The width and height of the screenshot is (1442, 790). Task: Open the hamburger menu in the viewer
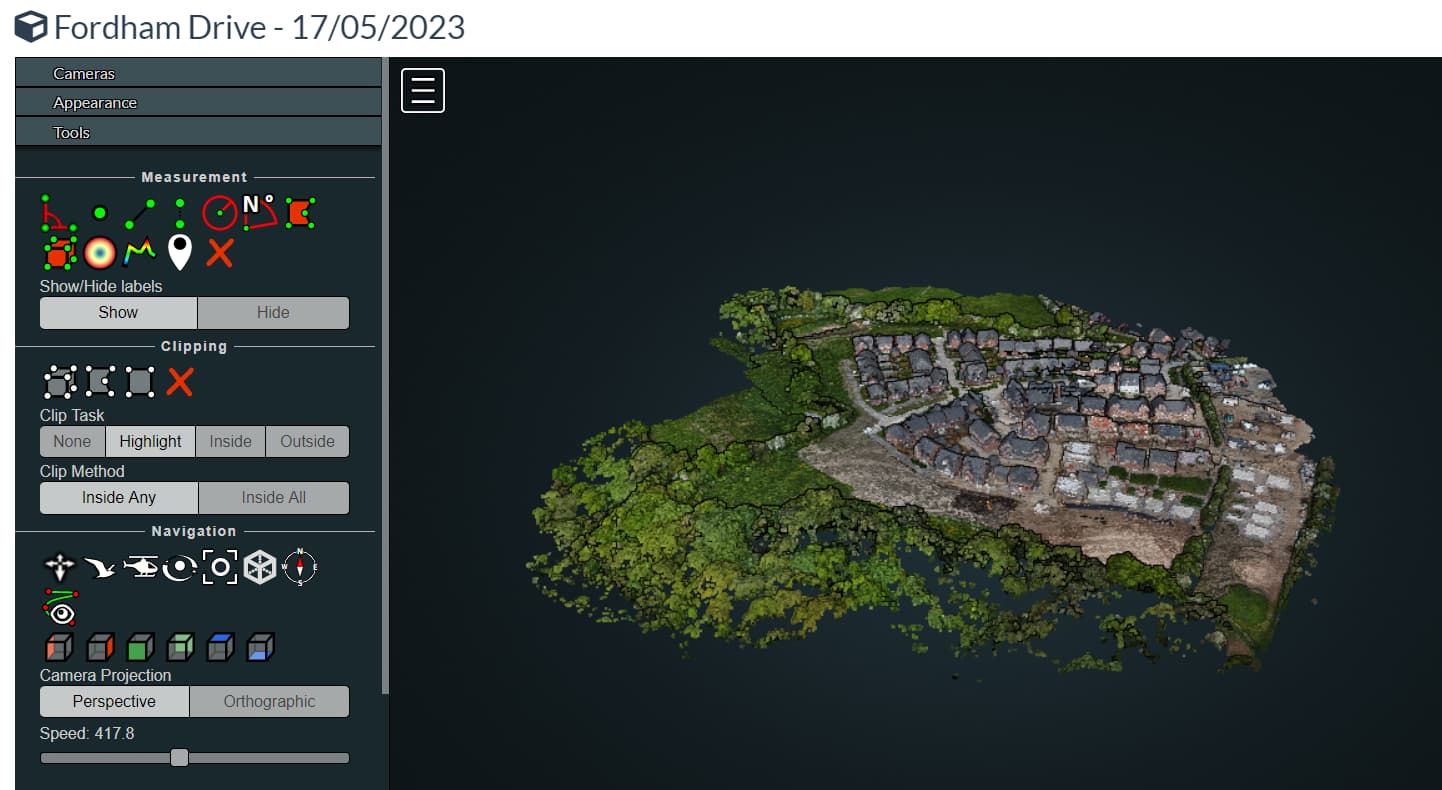[422, 89]
